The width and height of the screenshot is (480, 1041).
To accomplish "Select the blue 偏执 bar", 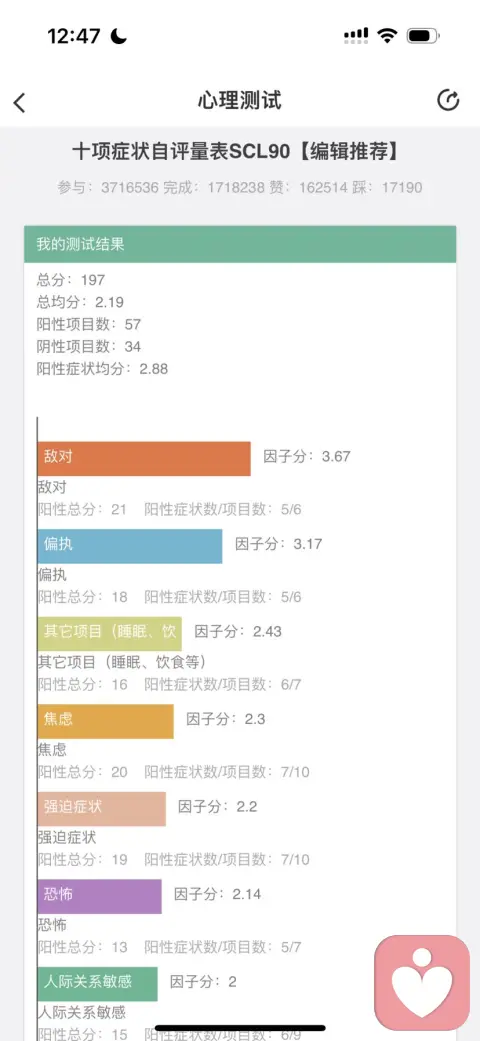I will 130,546.
